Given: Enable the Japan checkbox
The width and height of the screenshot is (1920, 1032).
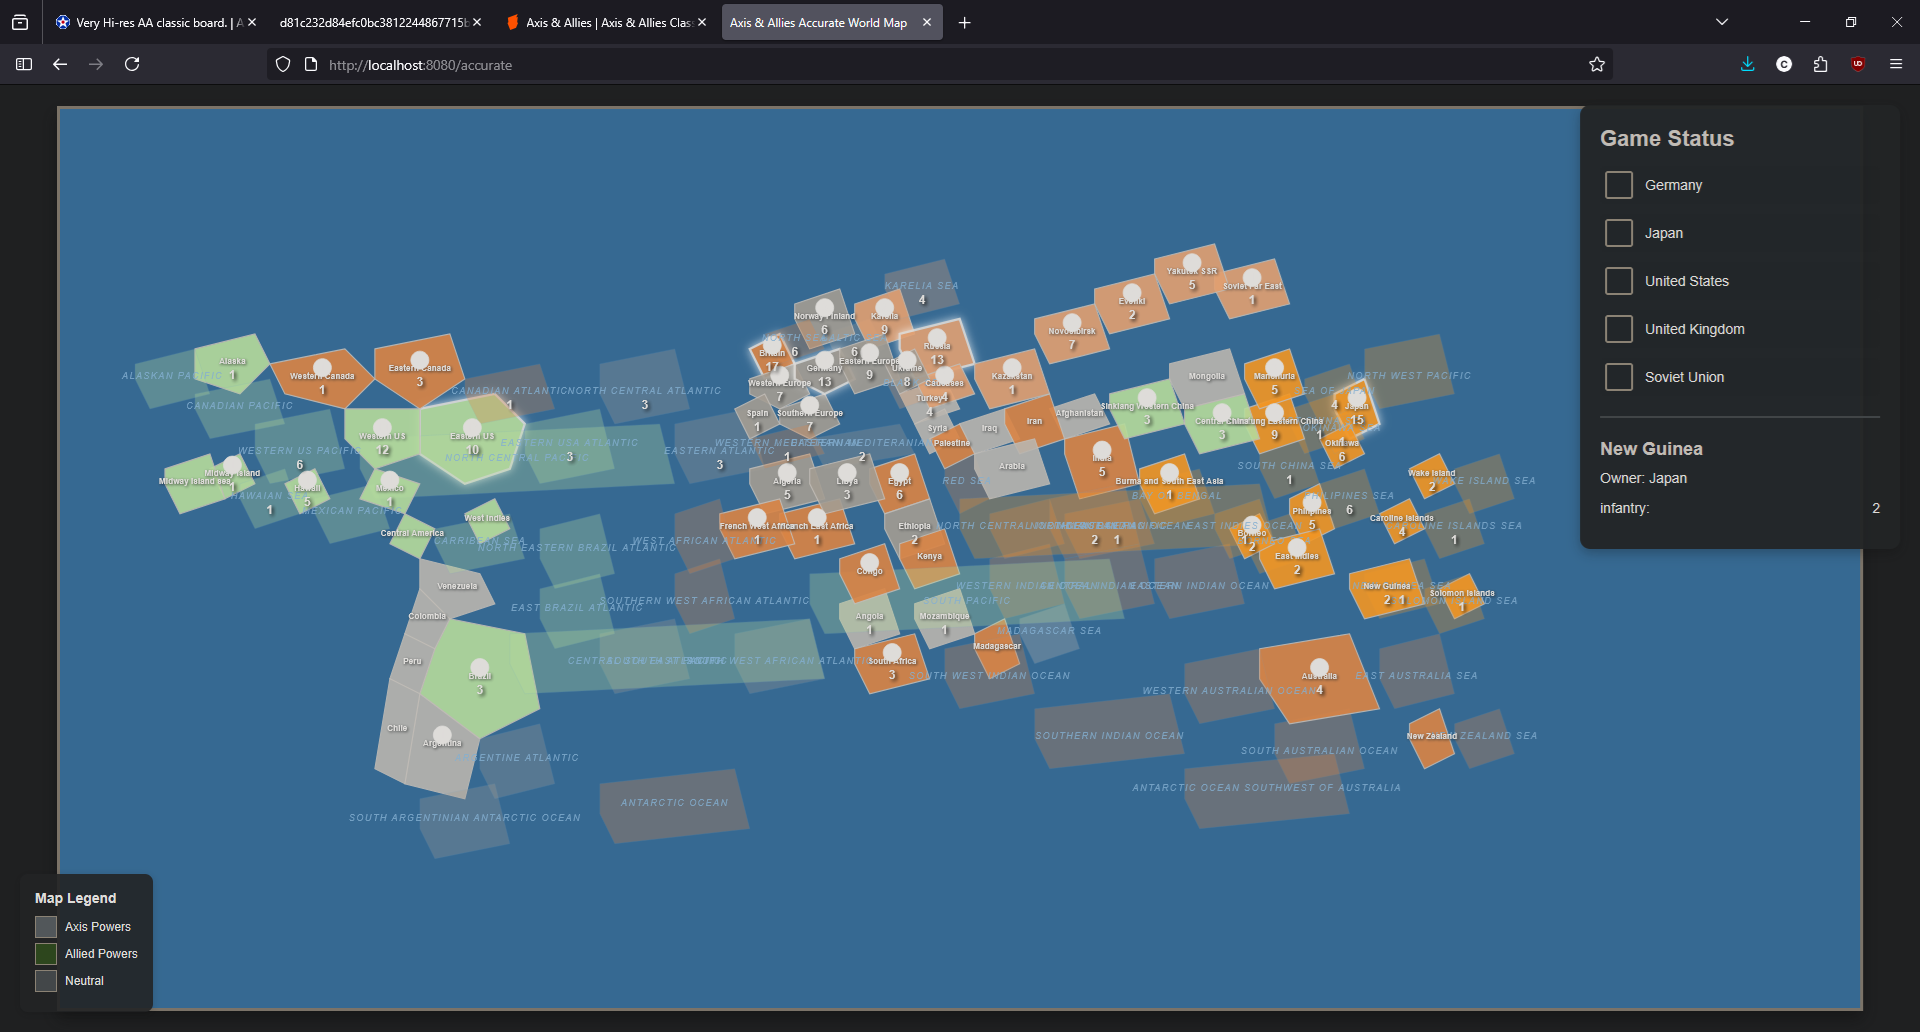Looking at the screenshot, I should point(1619,232).
